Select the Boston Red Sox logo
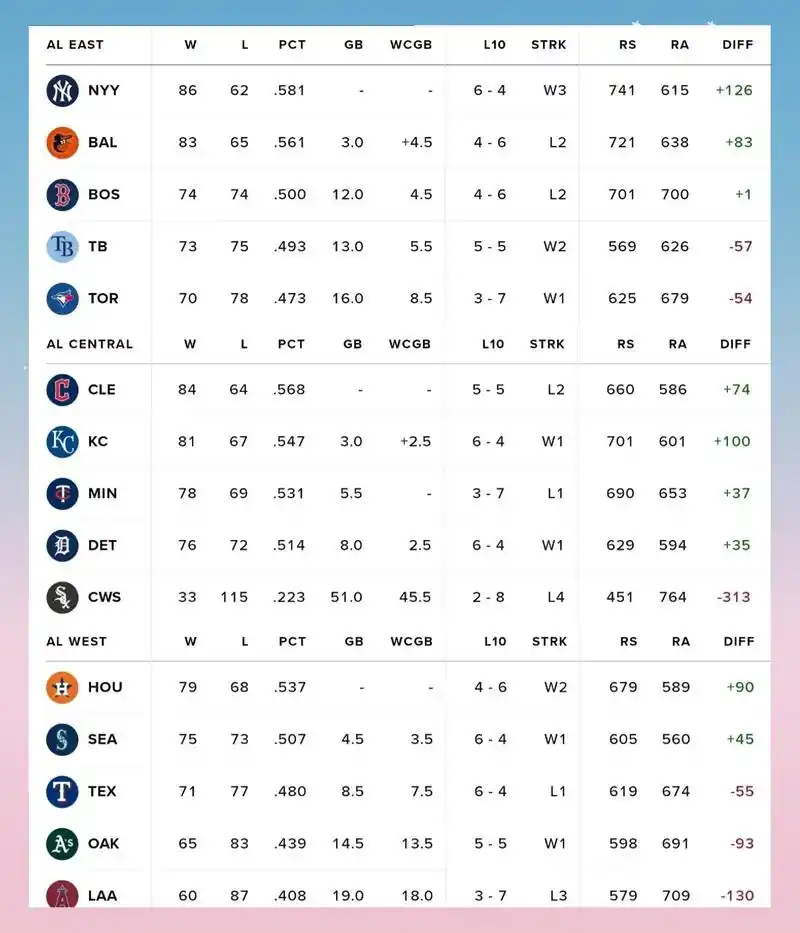This screenshot has height=933, width=800. 62,195
